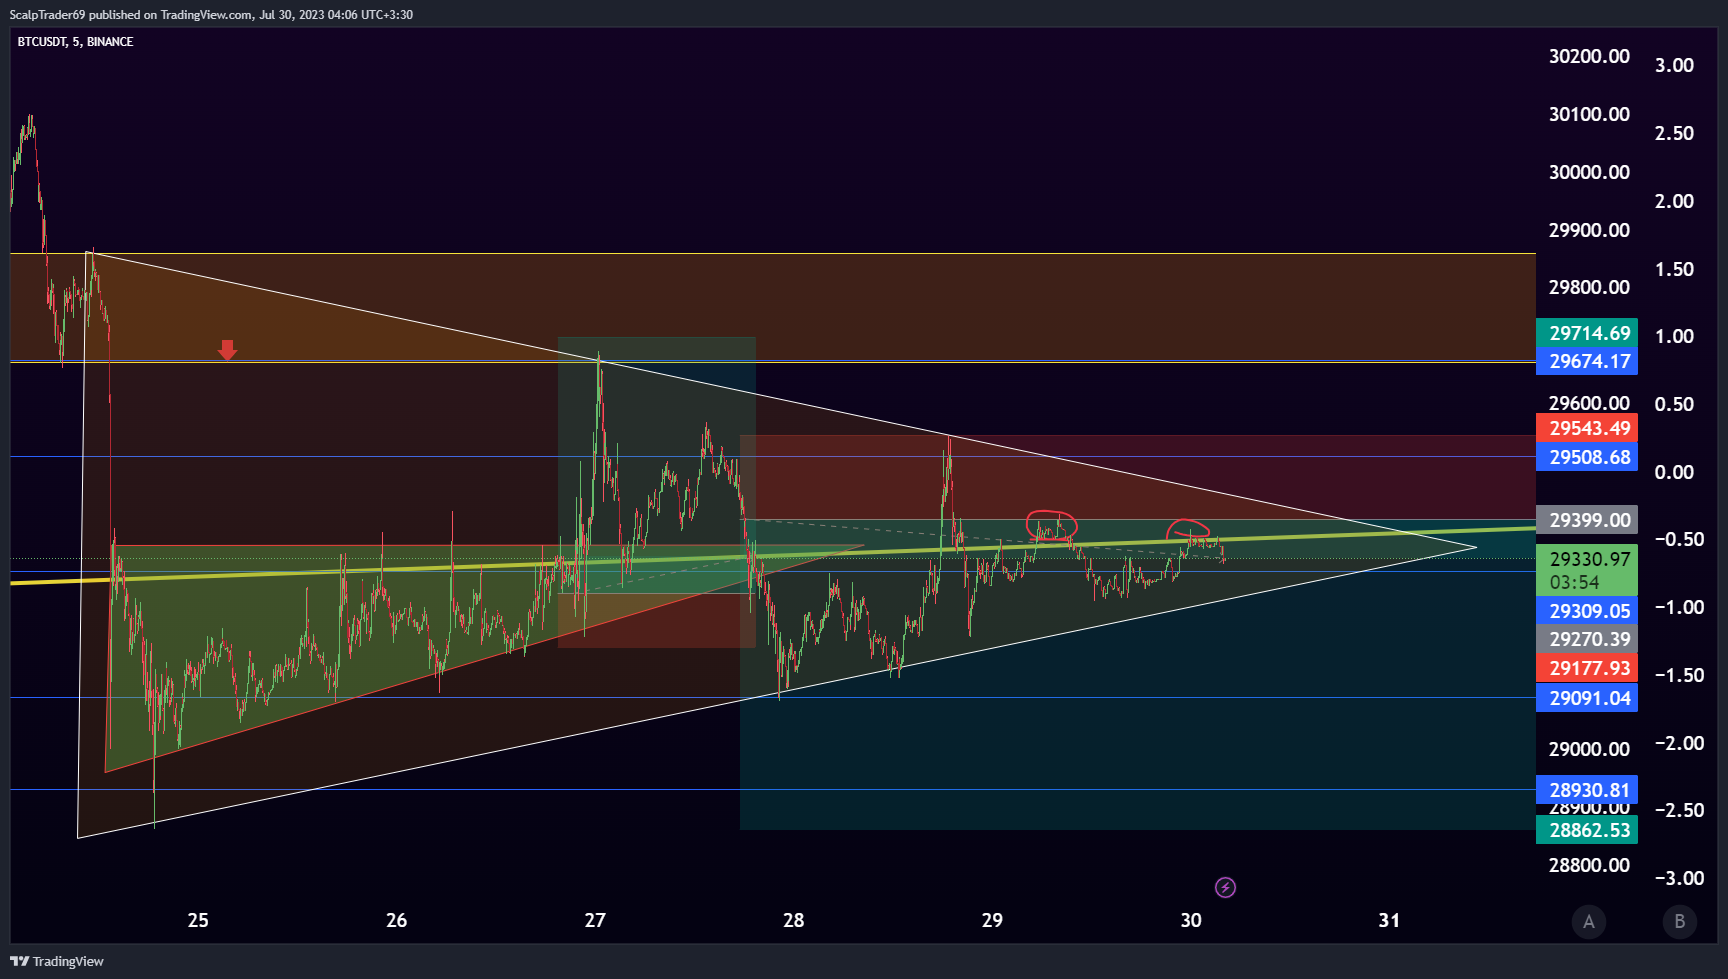This screenshot has width=1728, height=979.
Task: Click date 31 on the time axis
Action: pyautogui.click(x=1389, y=920)
